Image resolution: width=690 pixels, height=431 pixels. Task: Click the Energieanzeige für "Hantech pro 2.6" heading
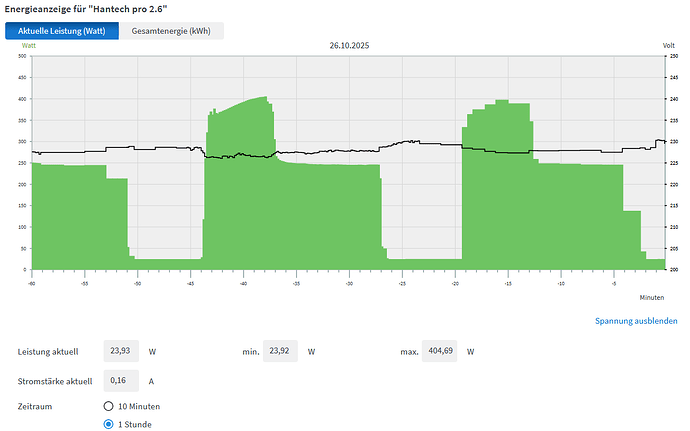point(91,9)
